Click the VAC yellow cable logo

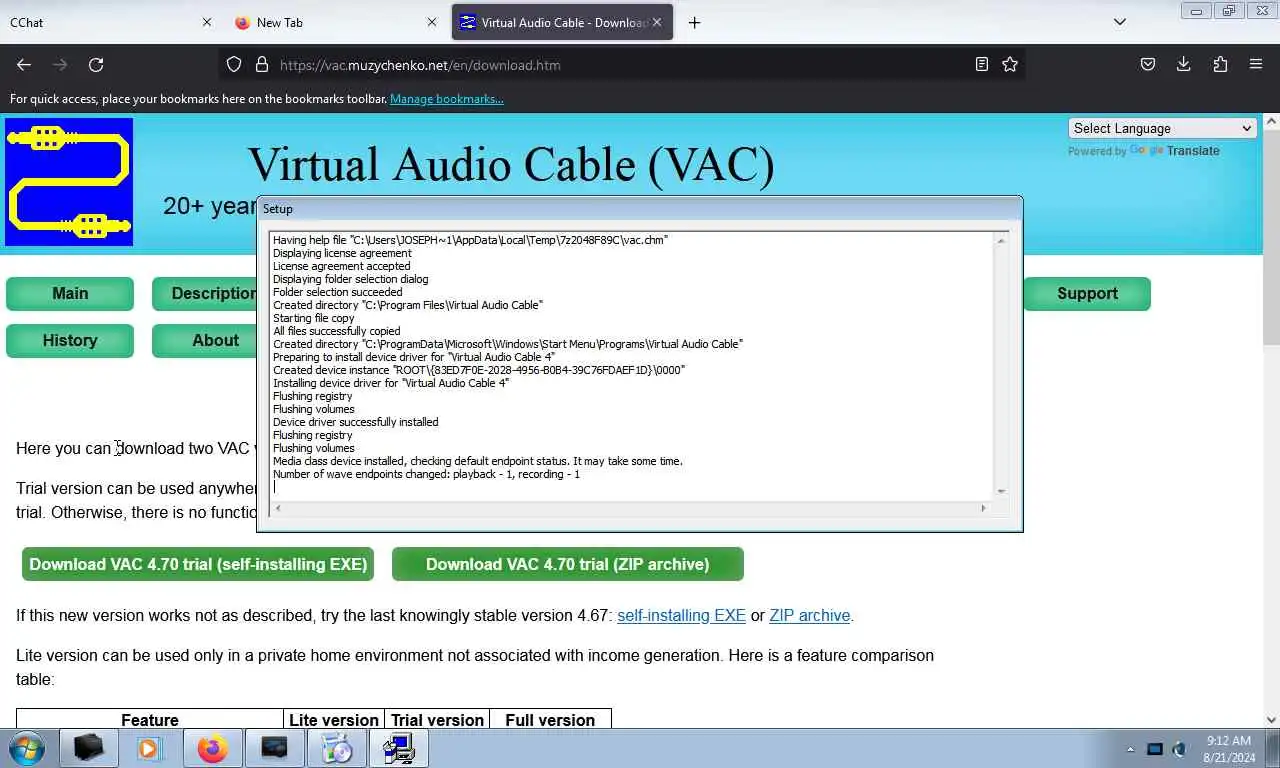(x=69, y=182)
